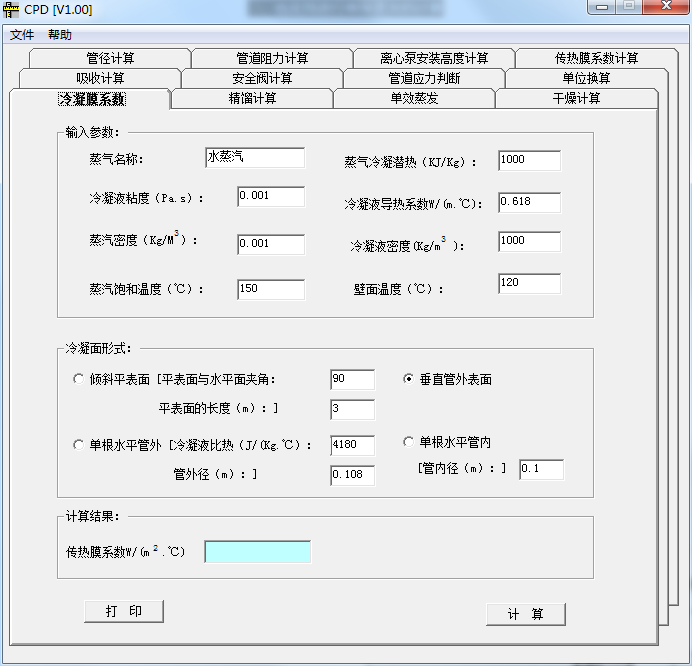This screenshot has height=666, width=692.
Task: Open the 文件 menu
Action: [22, 35]
